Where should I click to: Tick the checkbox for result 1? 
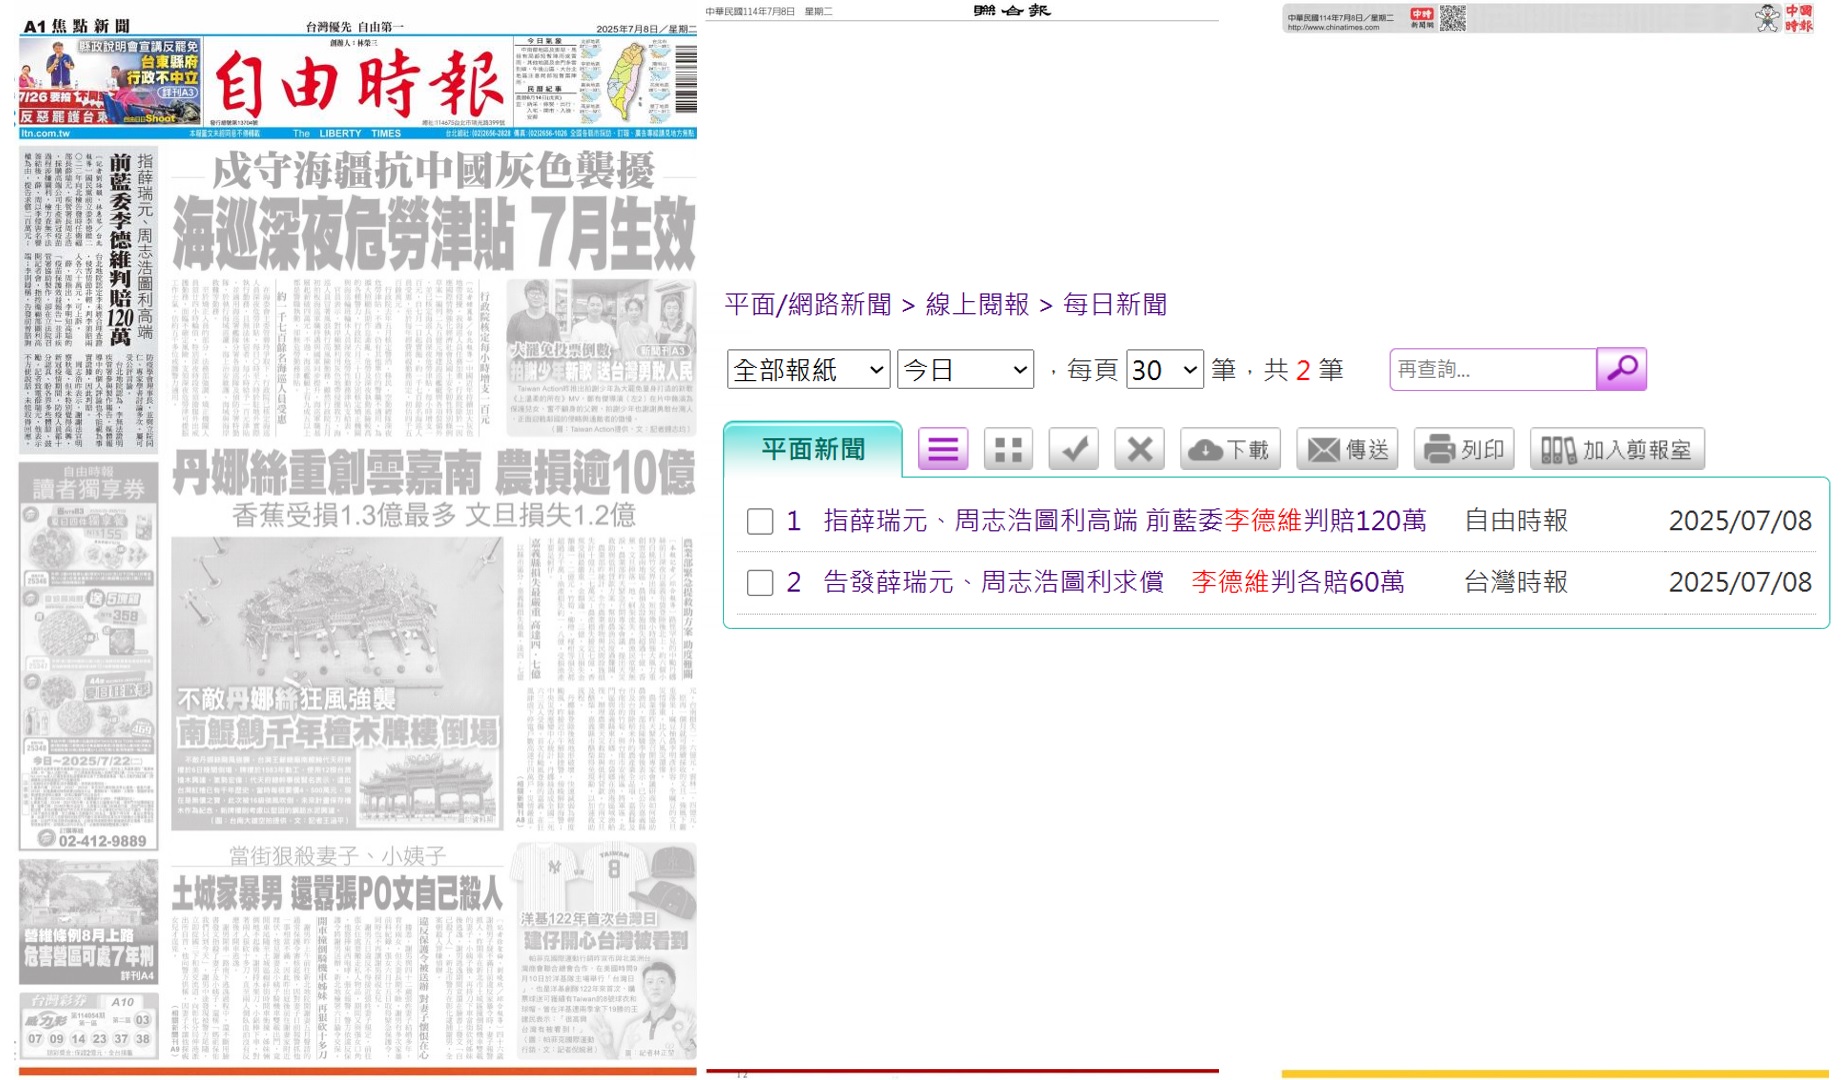click(760, 521)
